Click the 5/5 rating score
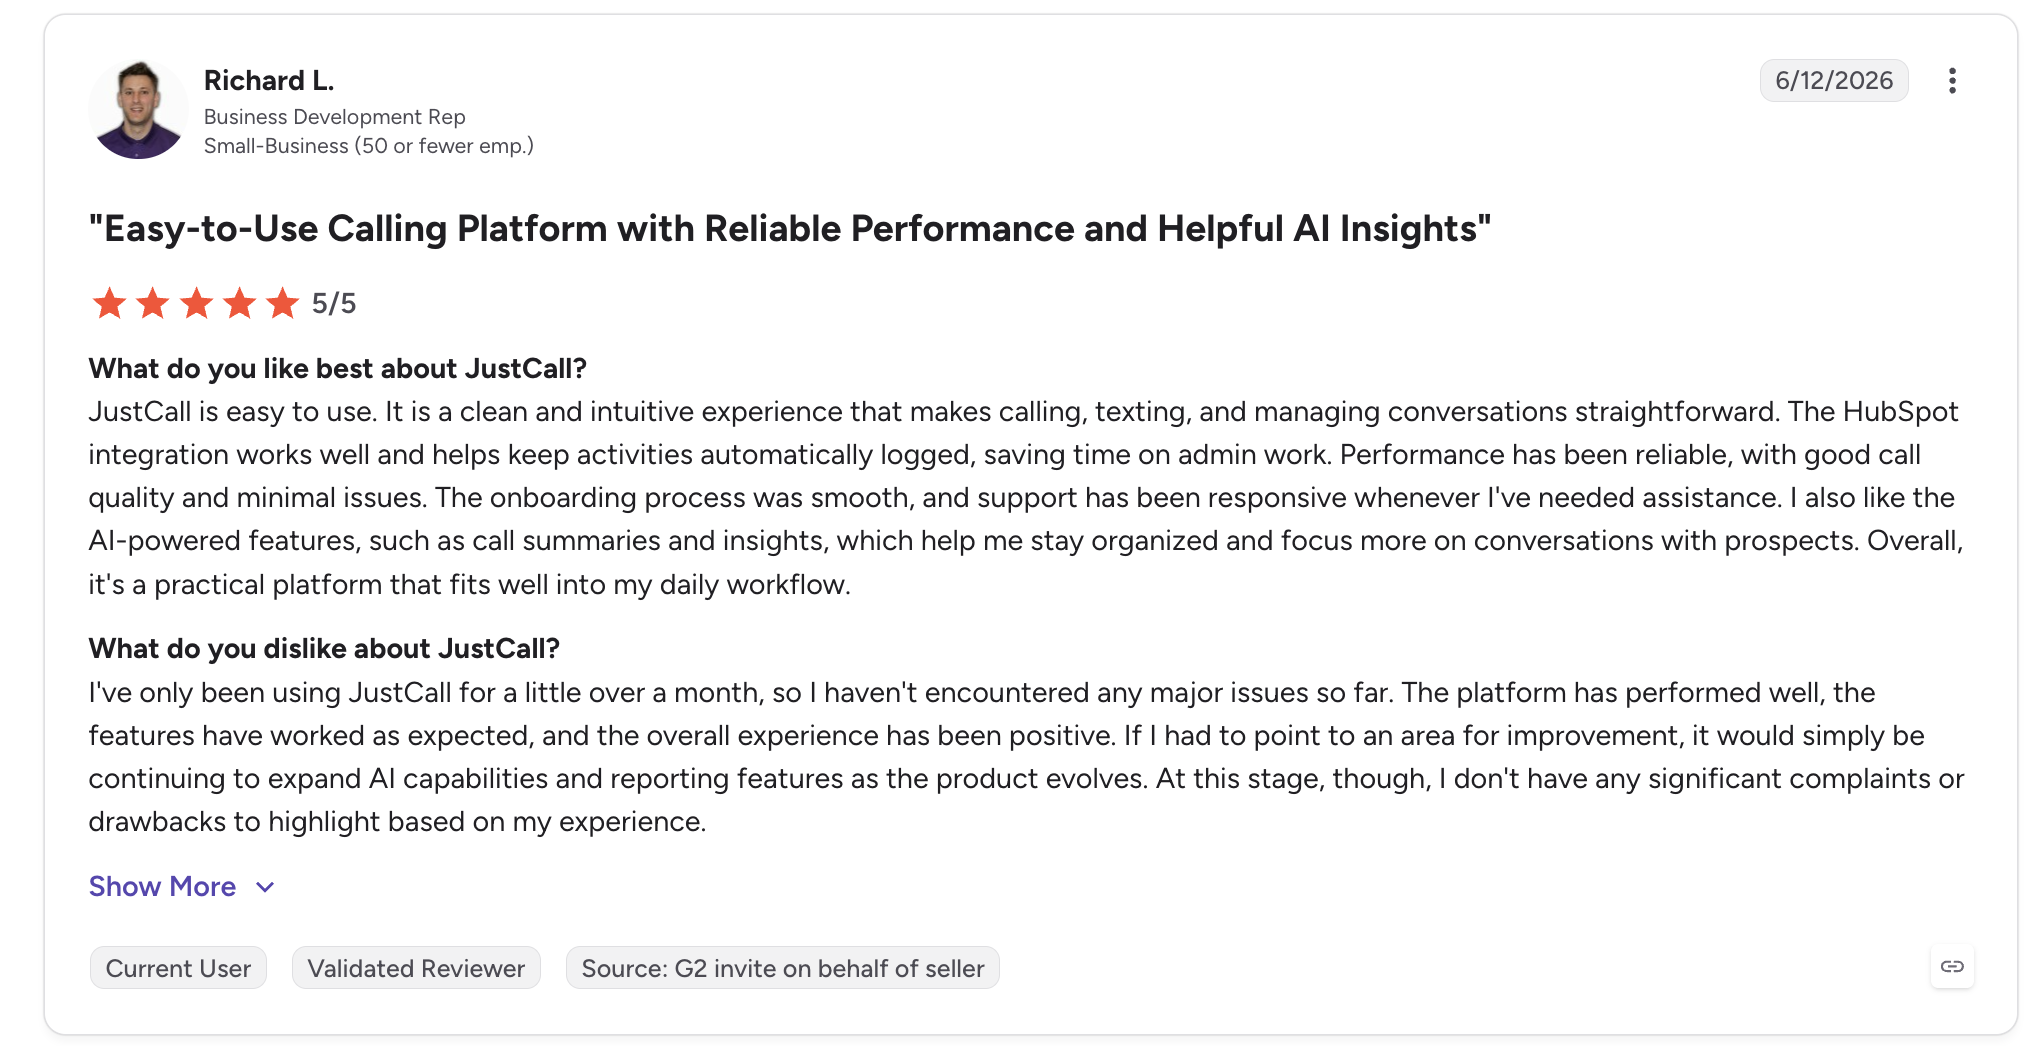Image resolution: width=2042 pixels, height=1046 pixels. click(x=334, y=303)
